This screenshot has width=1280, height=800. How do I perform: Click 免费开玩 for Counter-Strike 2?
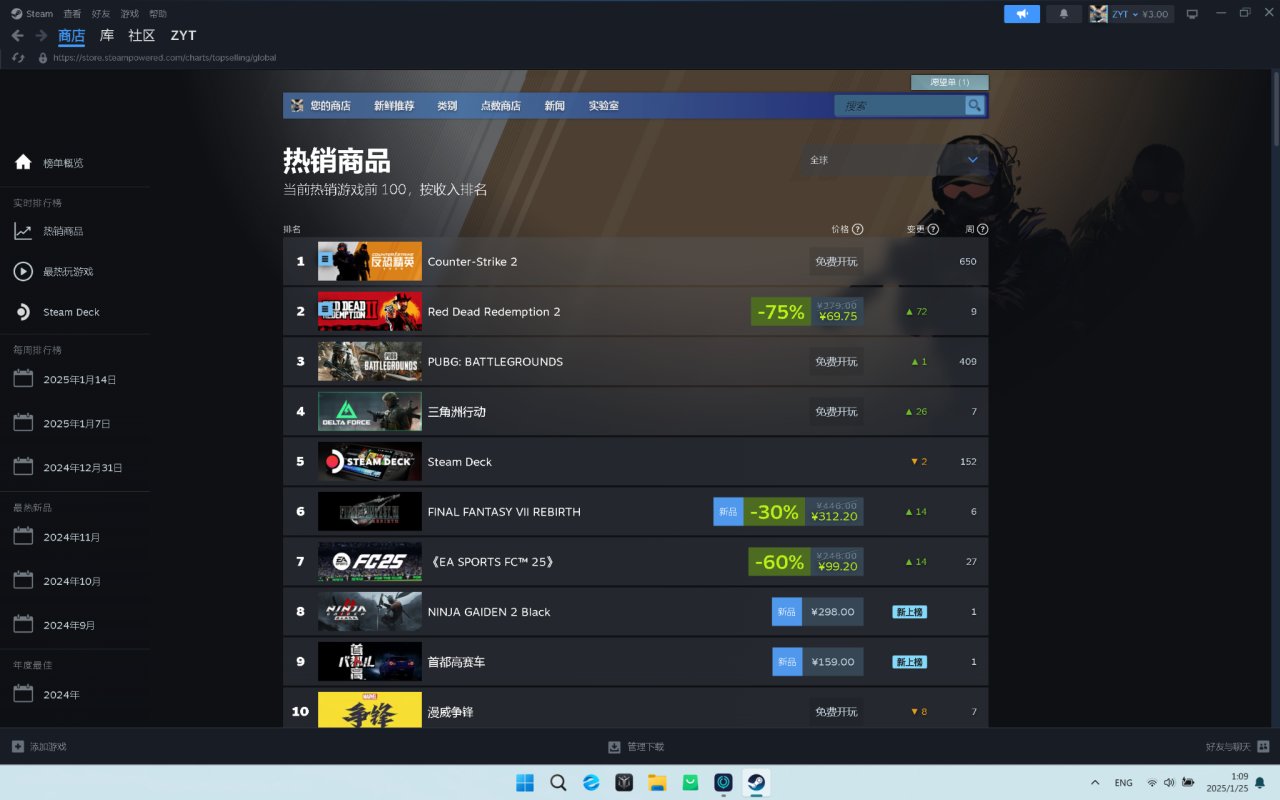pyautogui.click(x=836, y=262)
